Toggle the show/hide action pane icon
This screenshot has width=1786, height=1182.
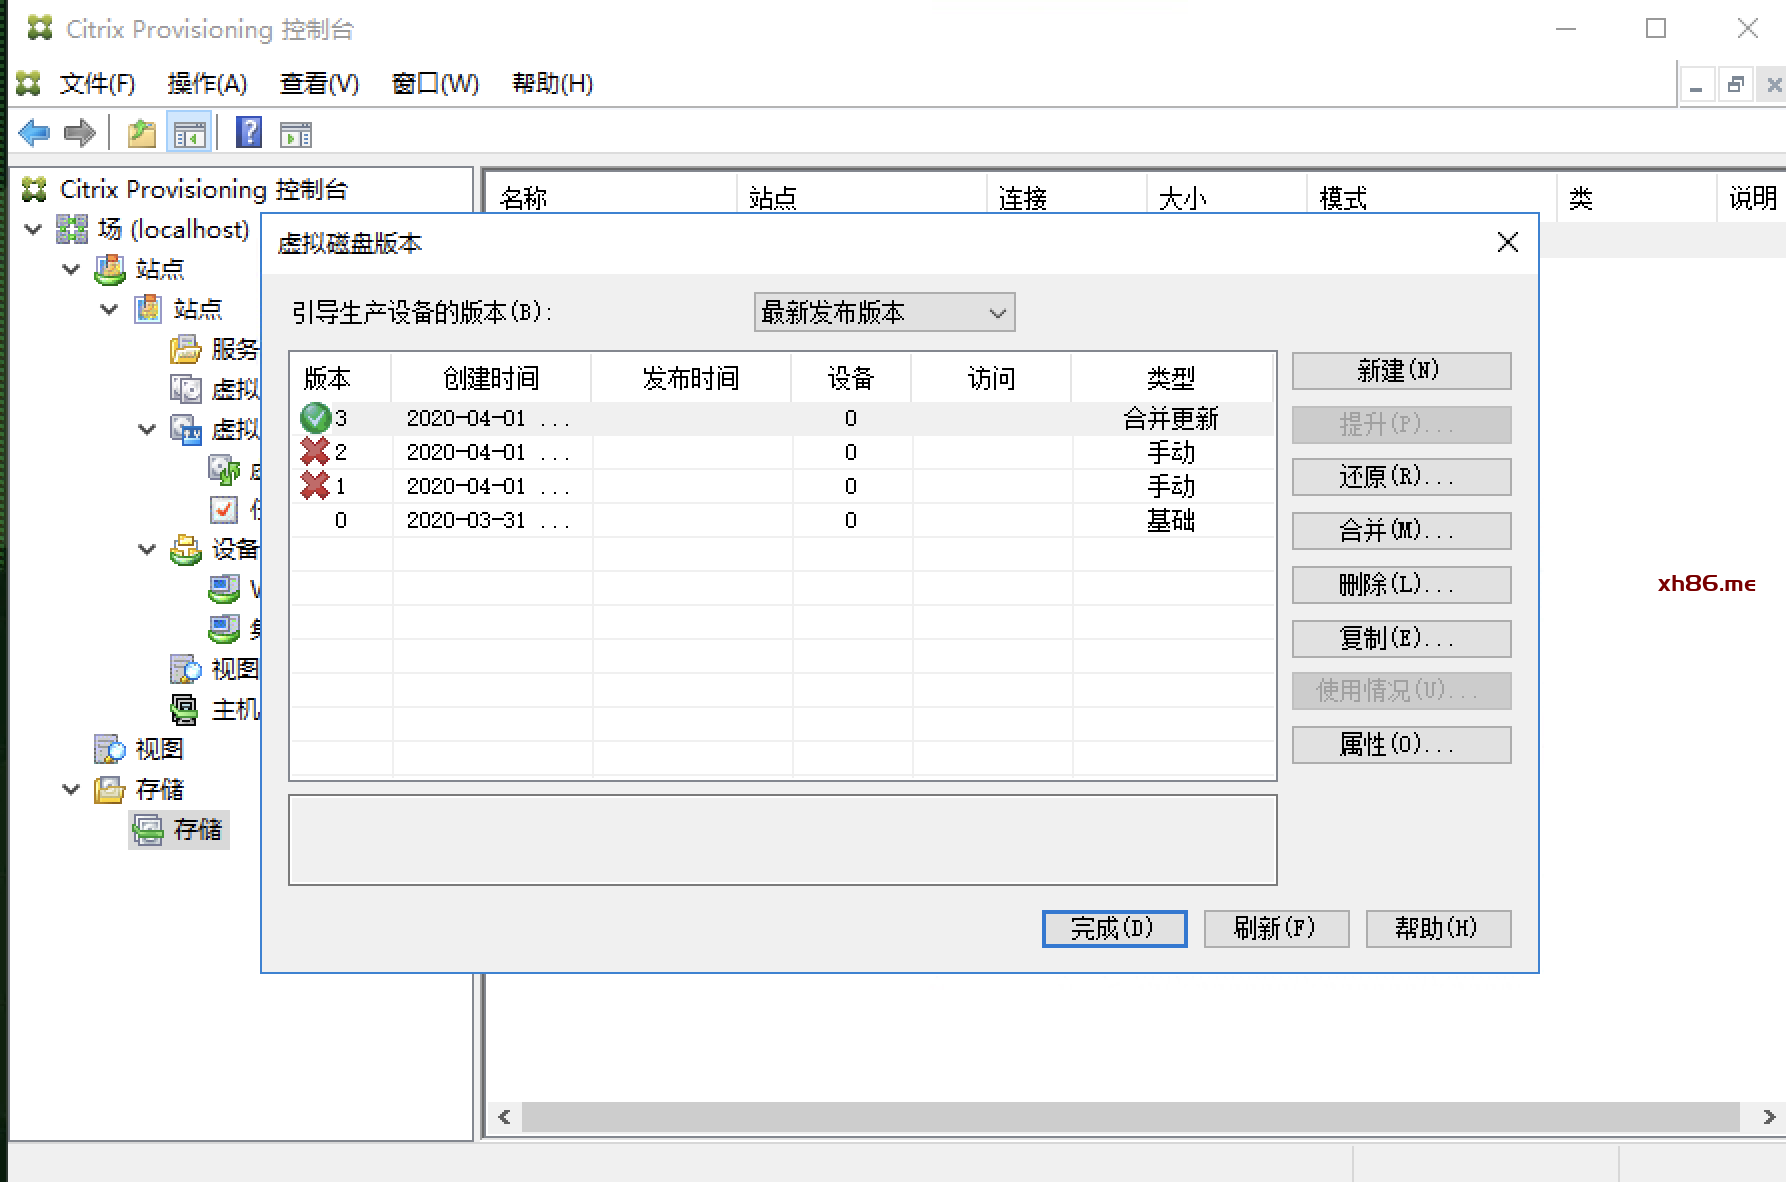pyautogui.click(x=296, y=133)
